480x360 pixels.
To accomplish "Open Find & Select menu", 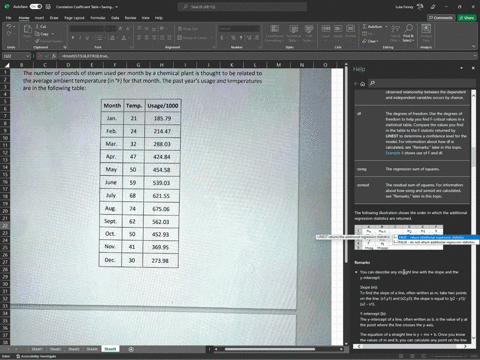I will (408, 33).
